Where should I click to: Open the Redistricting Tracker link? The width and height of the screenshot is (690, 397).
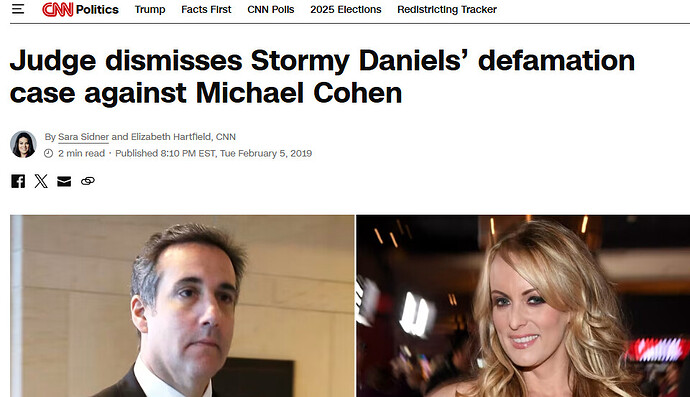click(447, 9)
